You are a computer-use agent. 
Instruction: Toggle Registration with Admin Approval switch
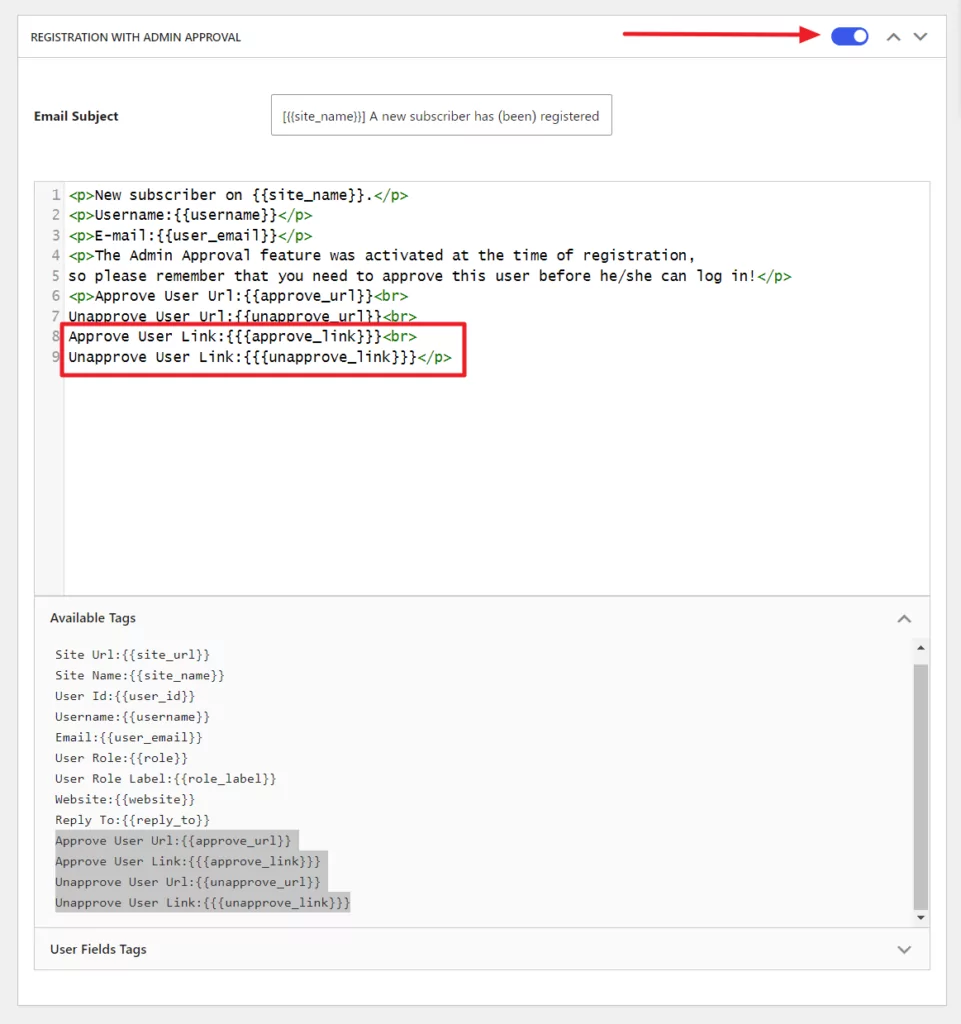(x=849, y=37)
